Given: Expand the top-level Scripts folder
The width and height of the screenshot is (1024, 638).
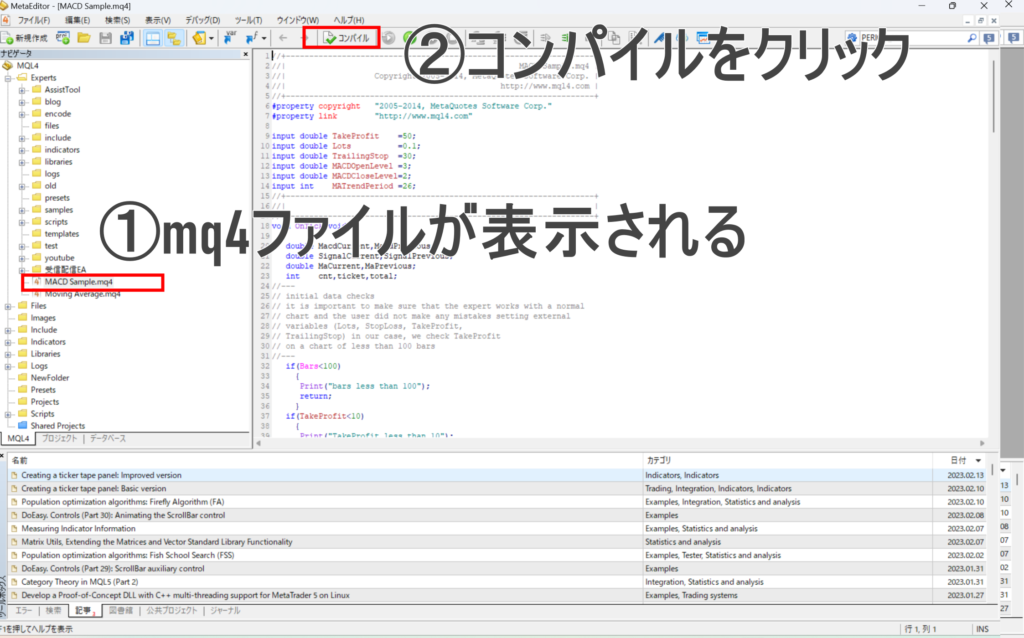Looking at the screenshot, I should click(8, 414).
